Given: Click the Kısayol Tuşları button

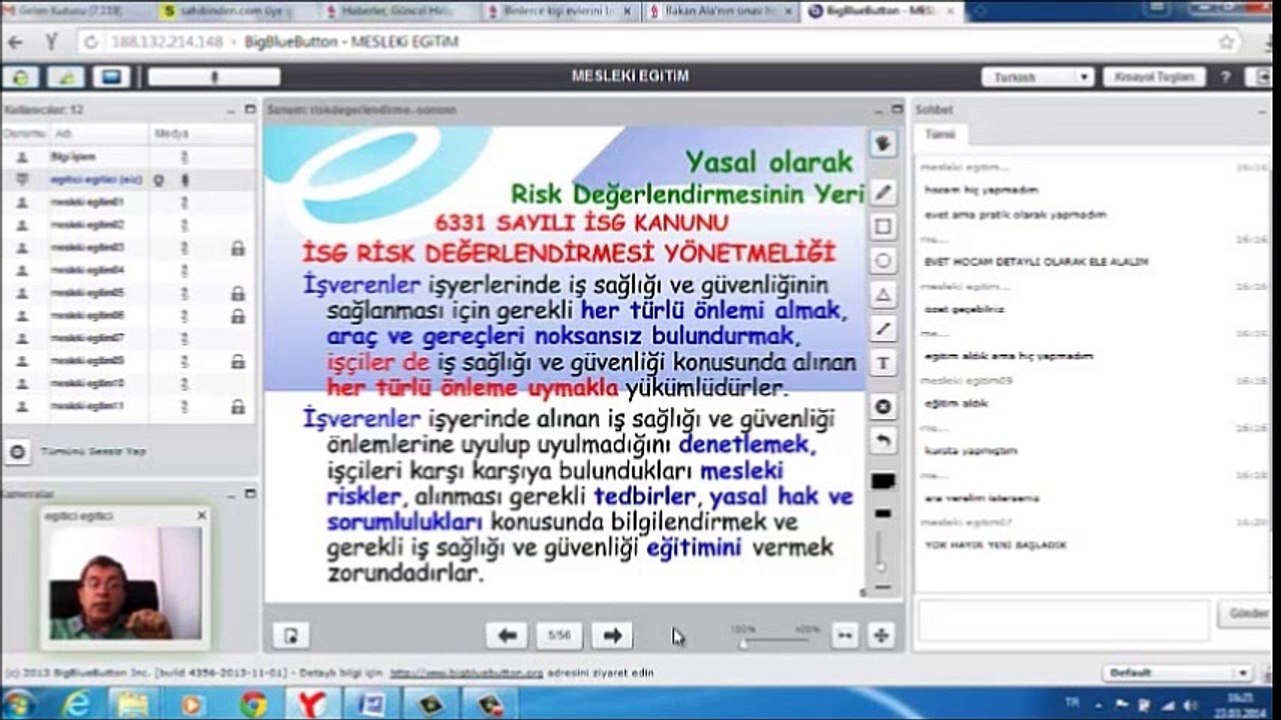Looking at the screenshot, I should tap(1155, 77).
